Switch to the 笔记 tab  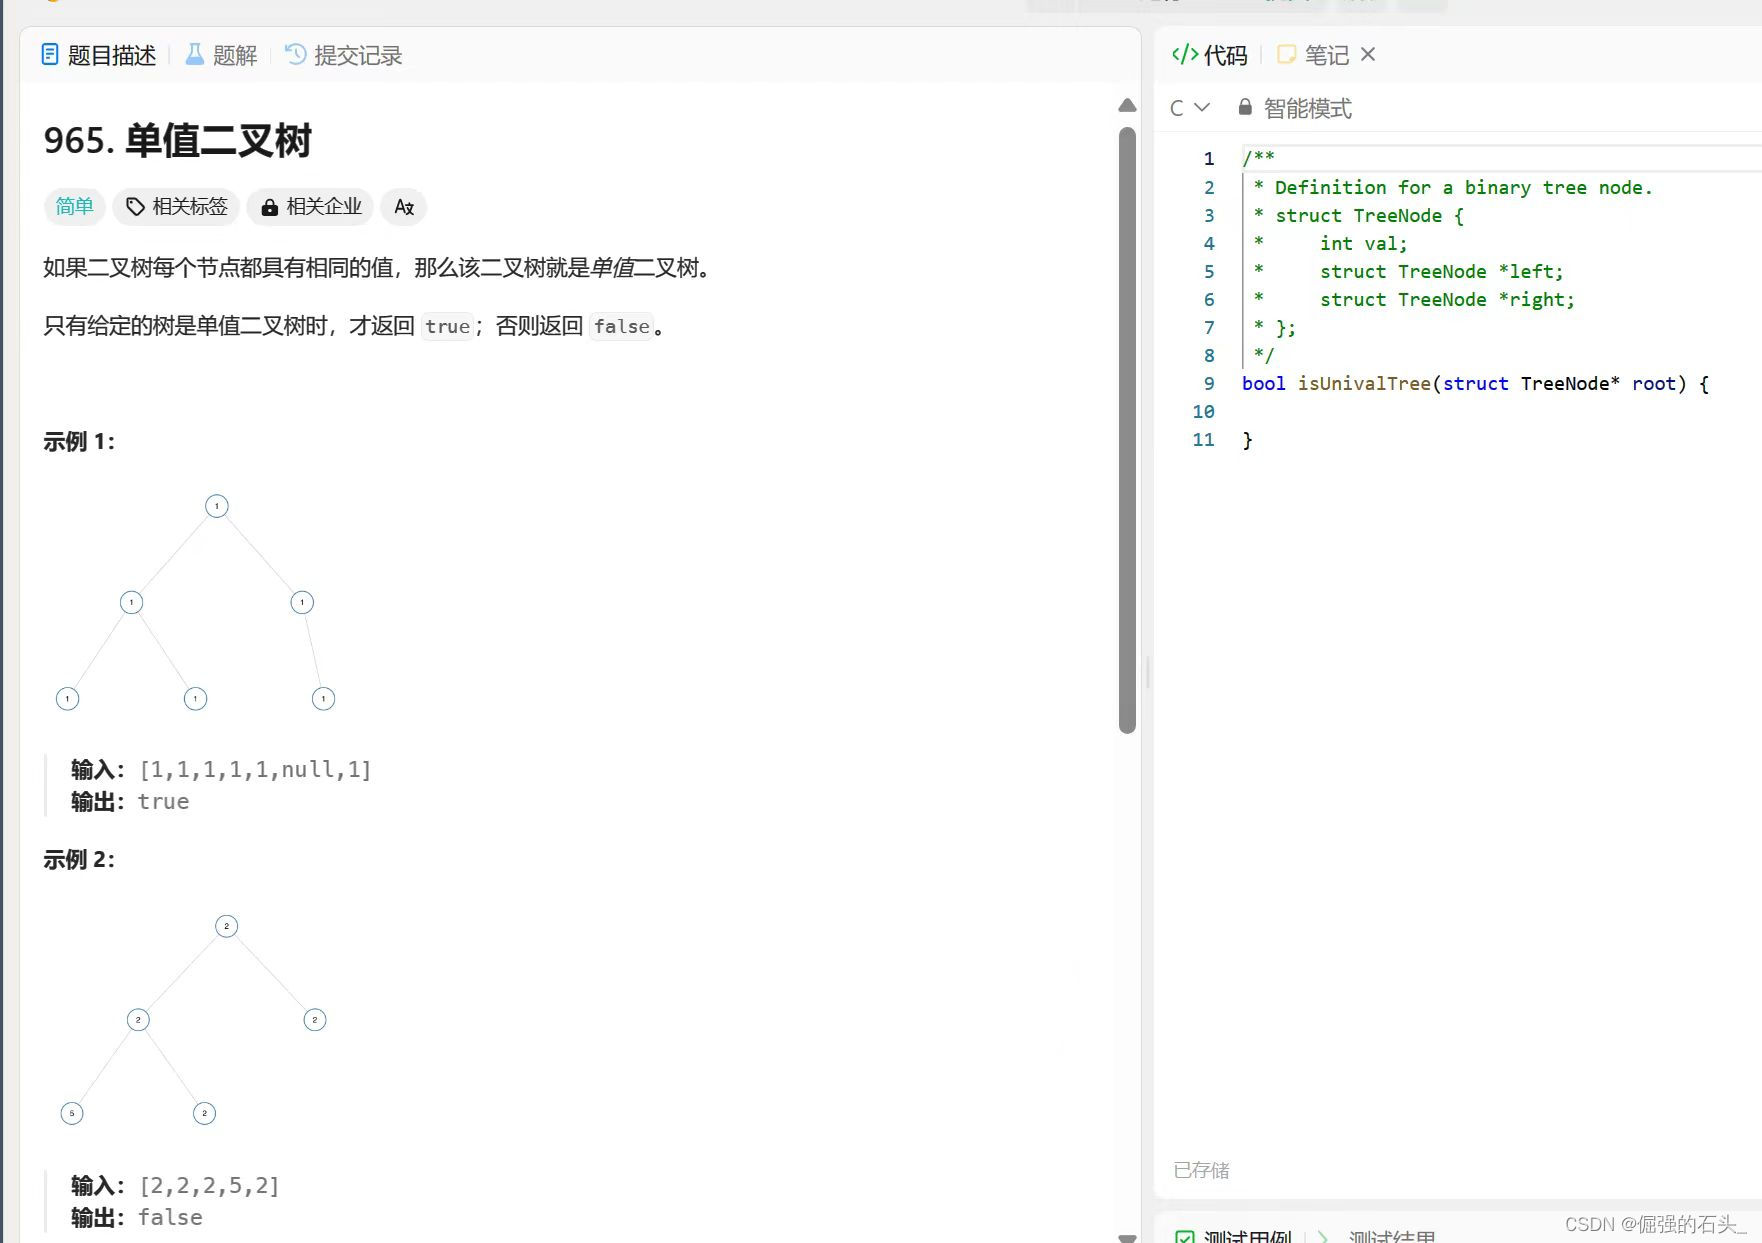pos(1314,55)
